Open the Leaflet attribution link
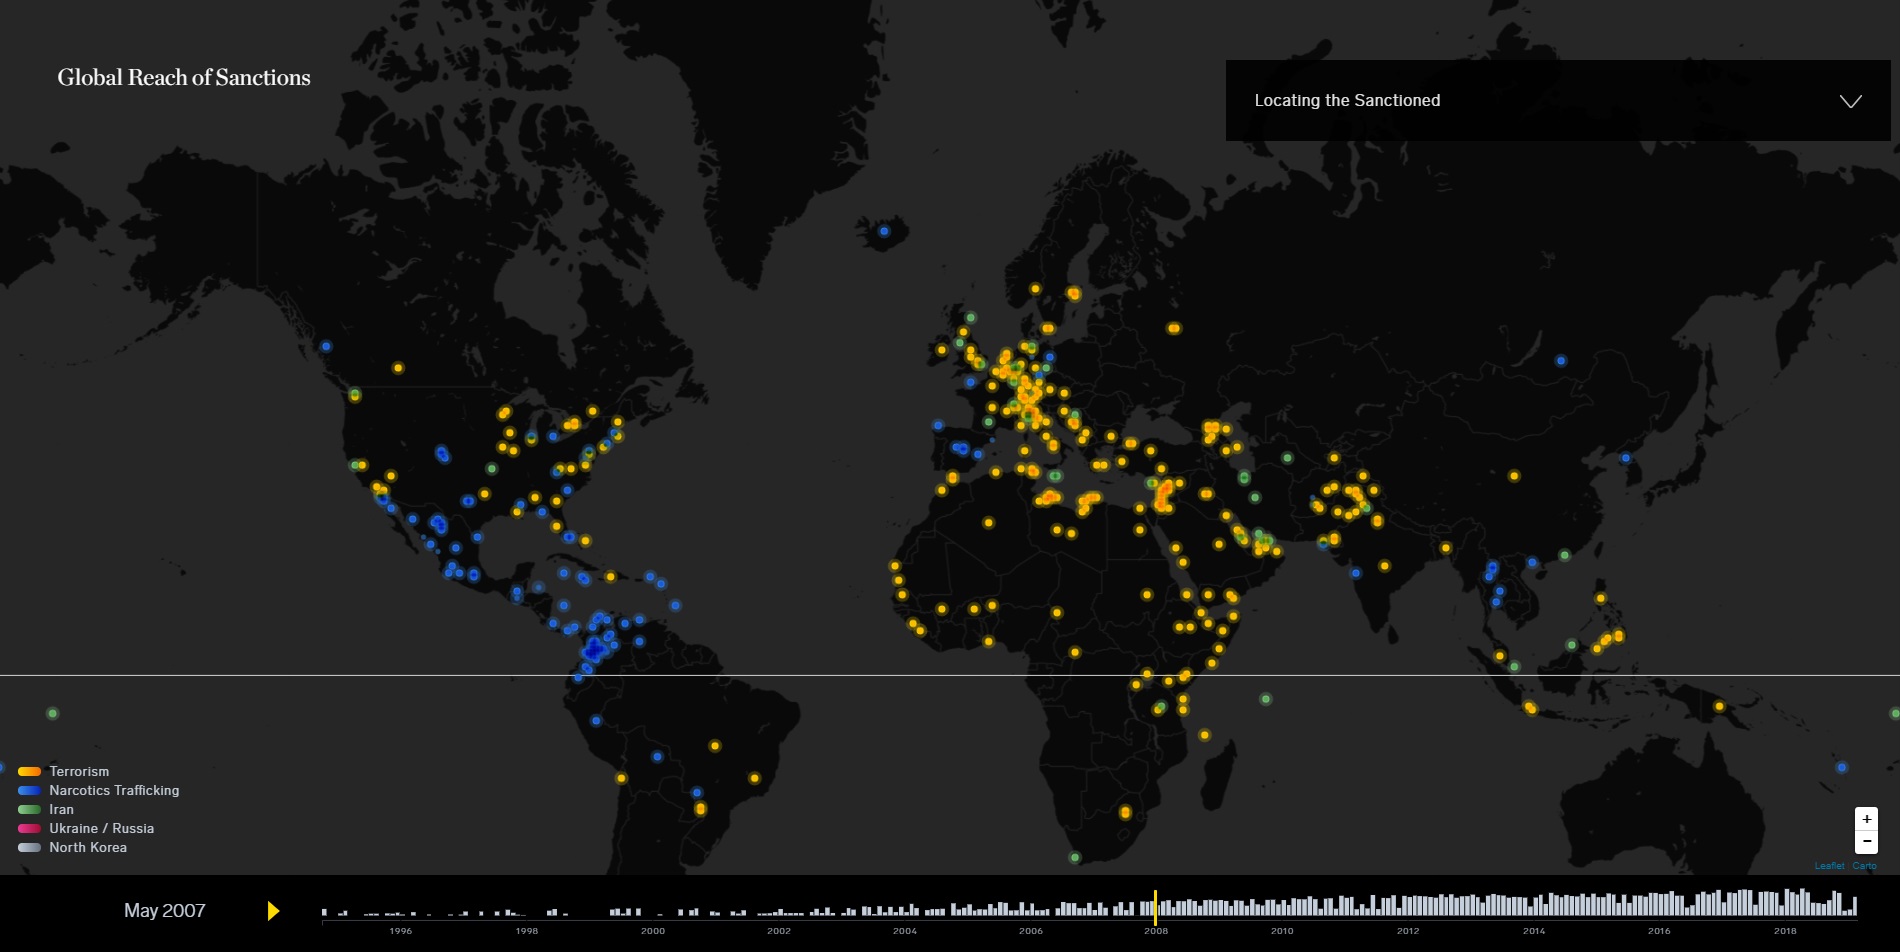Viewport: 1900px width, 952px height. point(1829,866)
